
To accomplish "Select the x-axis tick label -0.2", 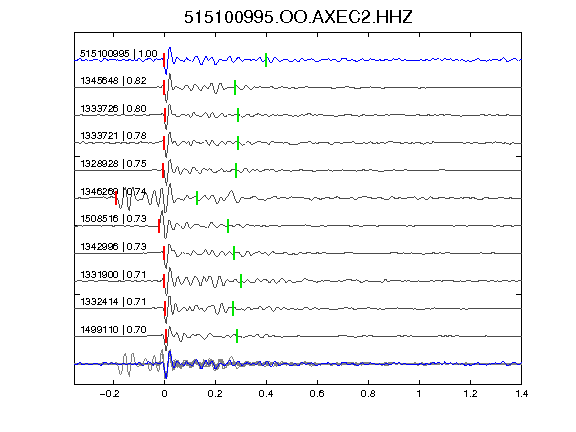I will (110, 394).
